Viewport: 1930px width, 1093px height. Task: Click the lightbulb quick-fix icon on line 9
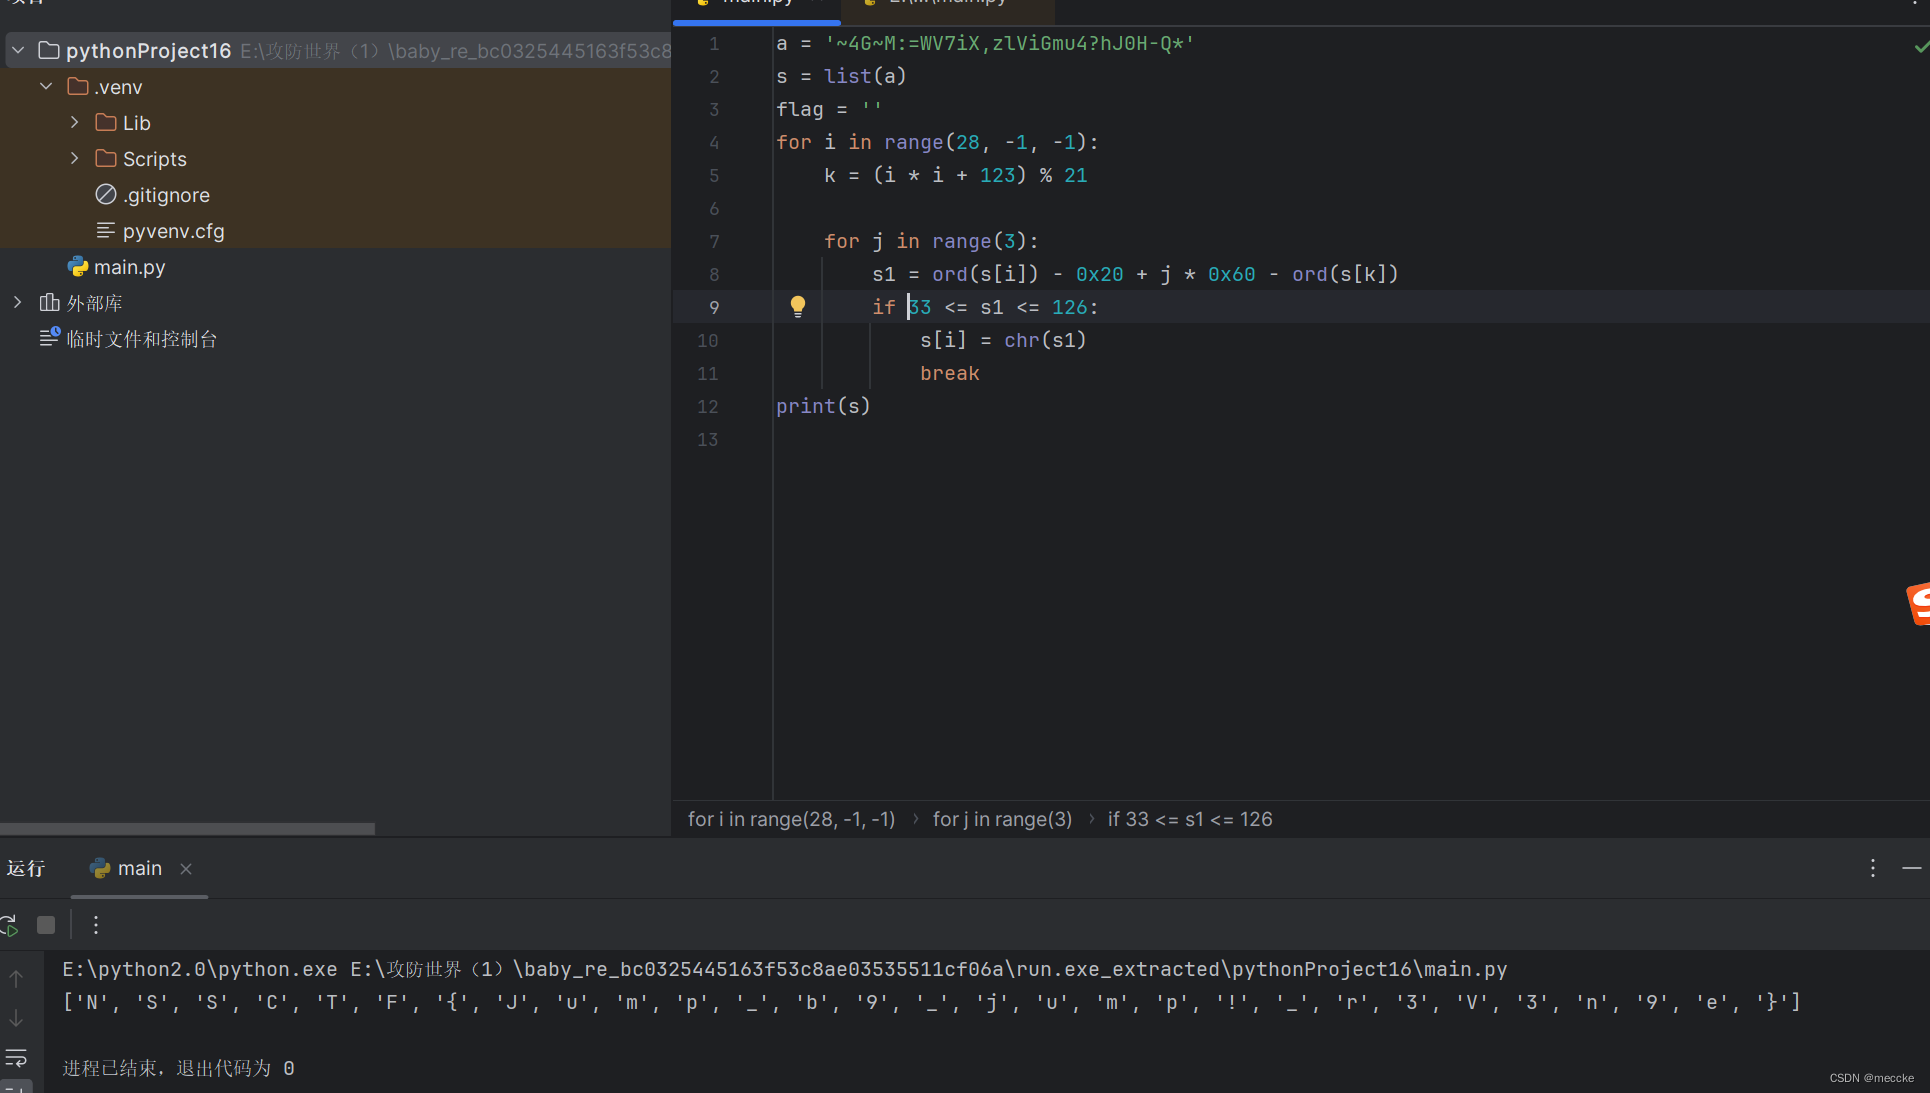(x=797, y=306)
